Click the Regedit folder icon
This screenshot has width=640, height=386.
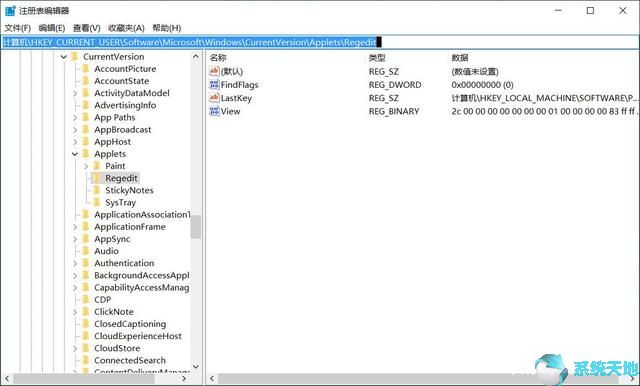pyautogui.click(x=97, y=178)
